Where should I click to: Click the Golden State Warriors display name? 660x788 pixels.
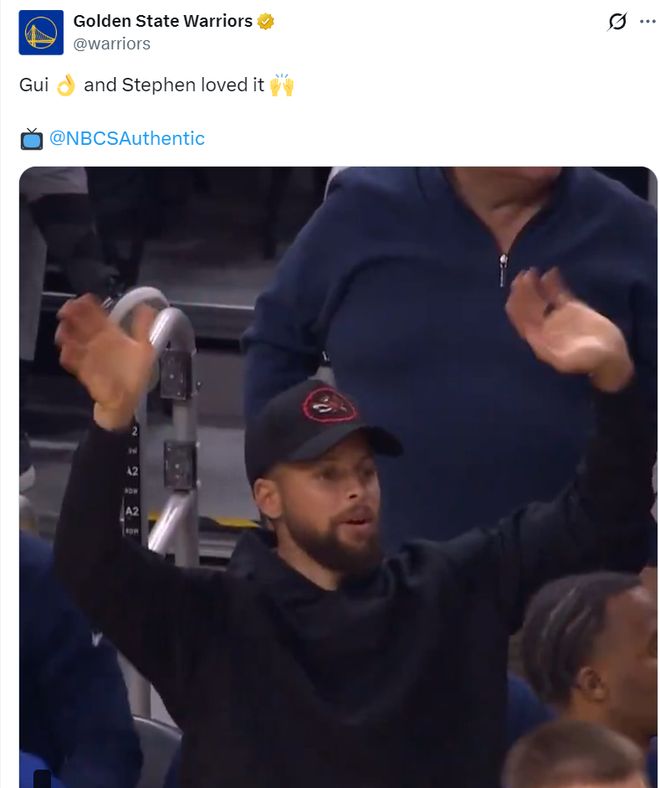click(x=163, y=21)
